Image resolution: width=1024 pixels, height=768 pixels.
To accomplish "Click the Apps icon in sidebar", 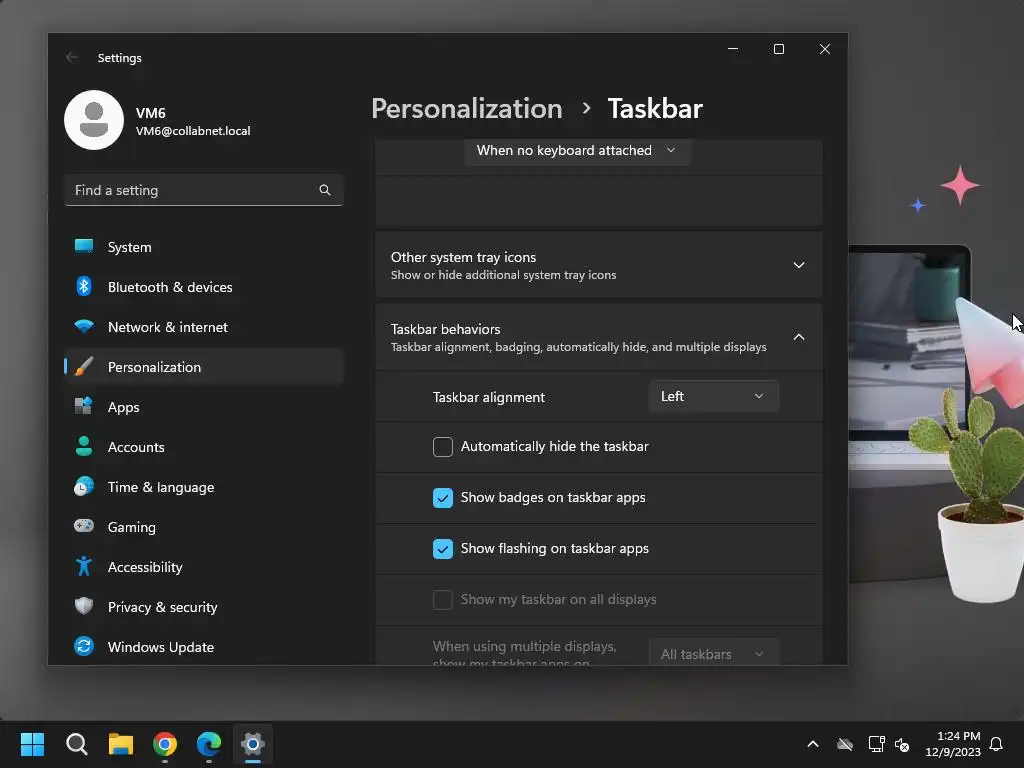I will click(x=84, y=406).
